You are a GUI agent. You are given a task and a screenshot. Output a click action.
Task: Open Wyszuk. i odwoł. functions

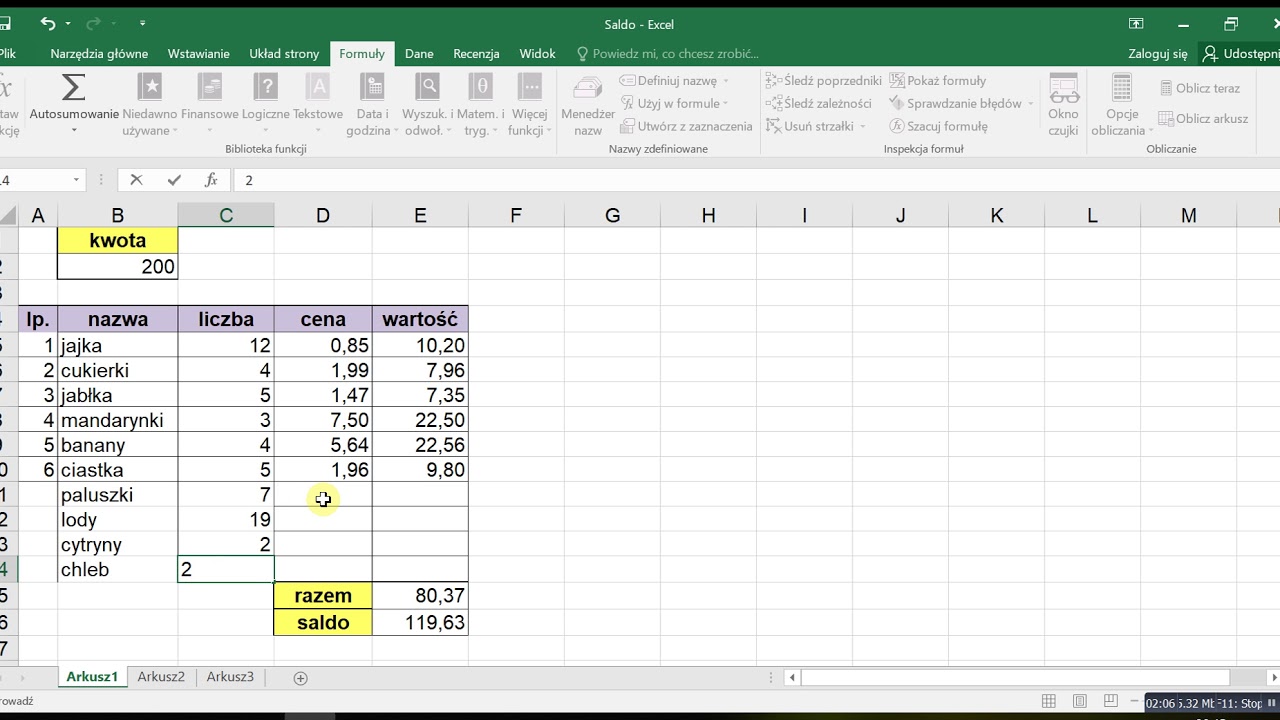pyautogui.click(x=428, y=105)
